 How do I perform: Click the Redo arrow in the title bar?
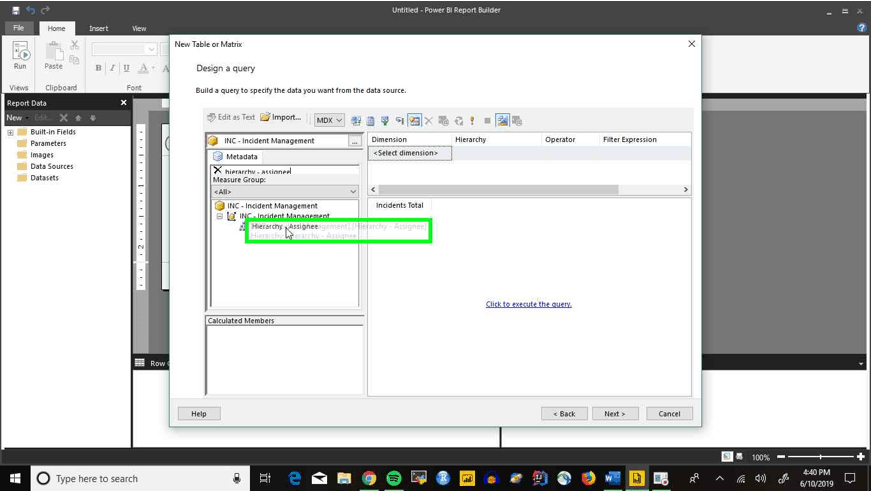coord(45,10)
